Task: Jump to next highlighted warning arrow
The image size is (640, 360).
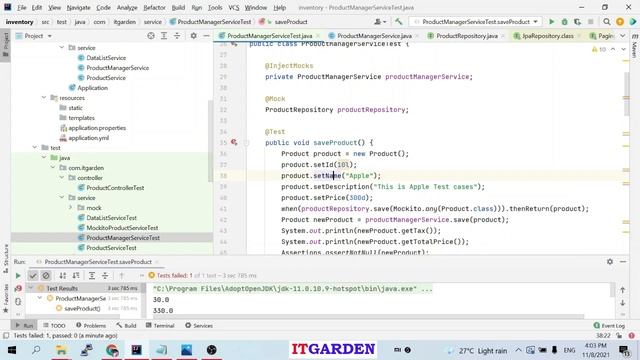Action: click(x=623, y=49)
